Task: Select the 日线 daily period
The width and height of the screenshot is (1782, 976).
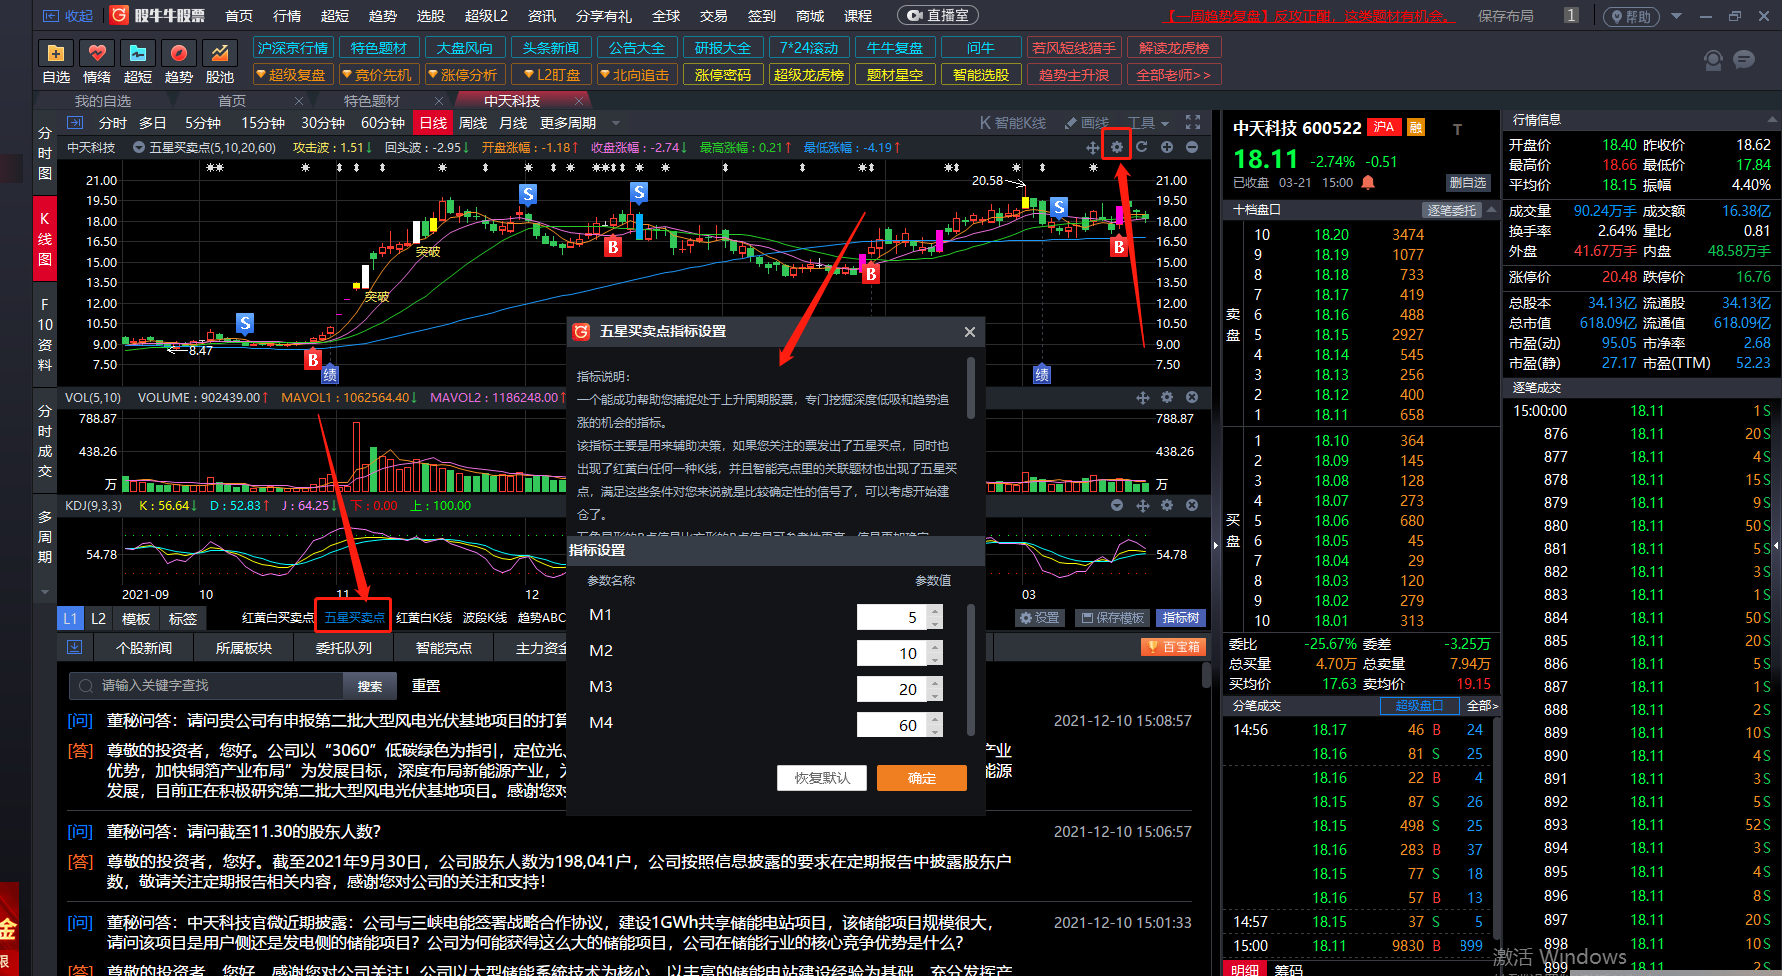Action: 433,122
